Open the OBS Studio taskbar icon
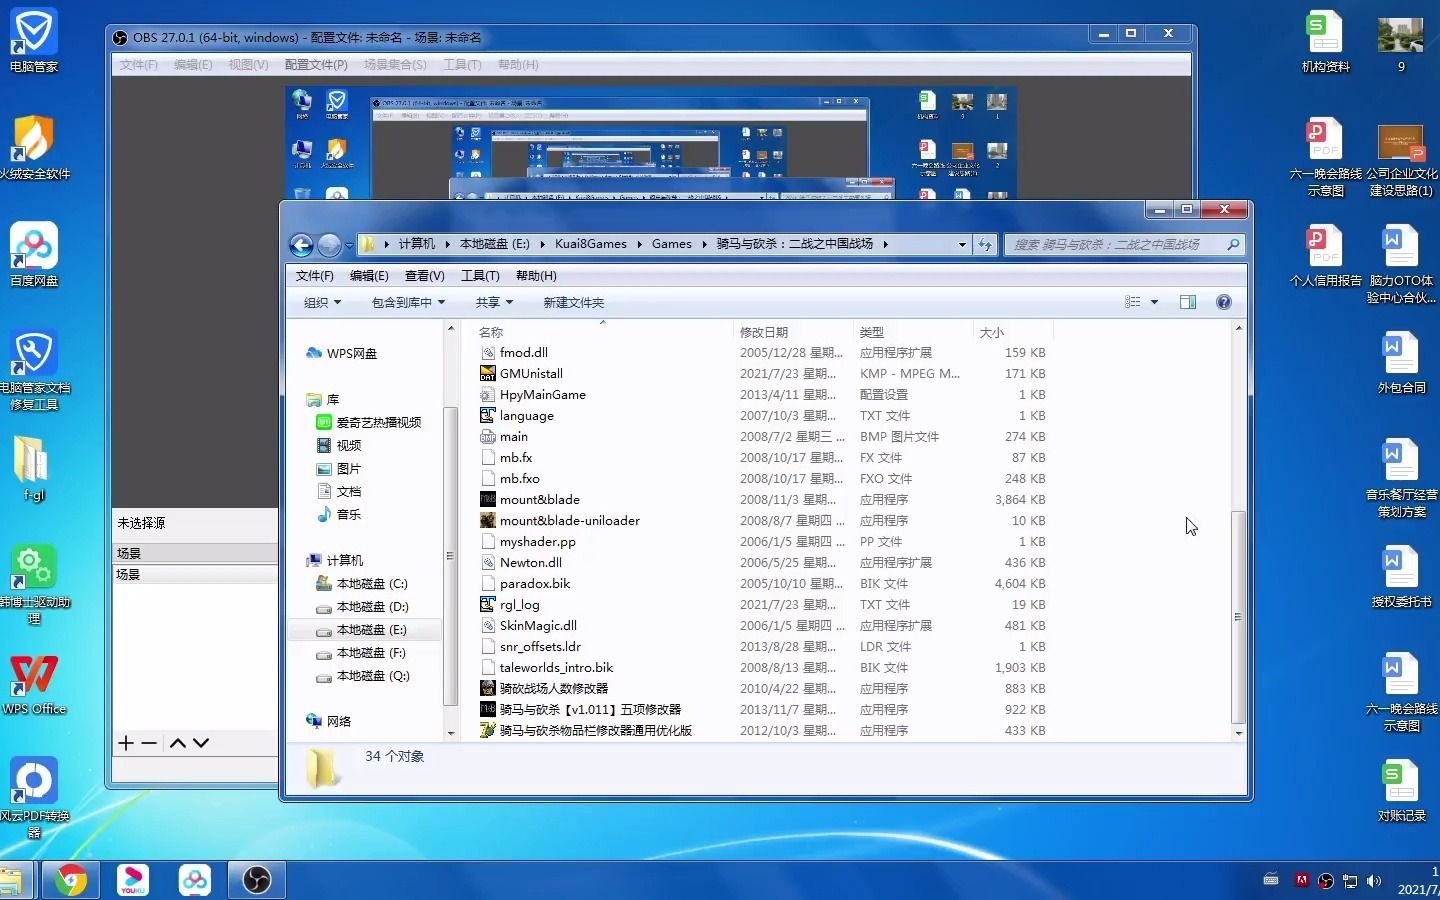1440x900 pixels. [x=257, y=880]
